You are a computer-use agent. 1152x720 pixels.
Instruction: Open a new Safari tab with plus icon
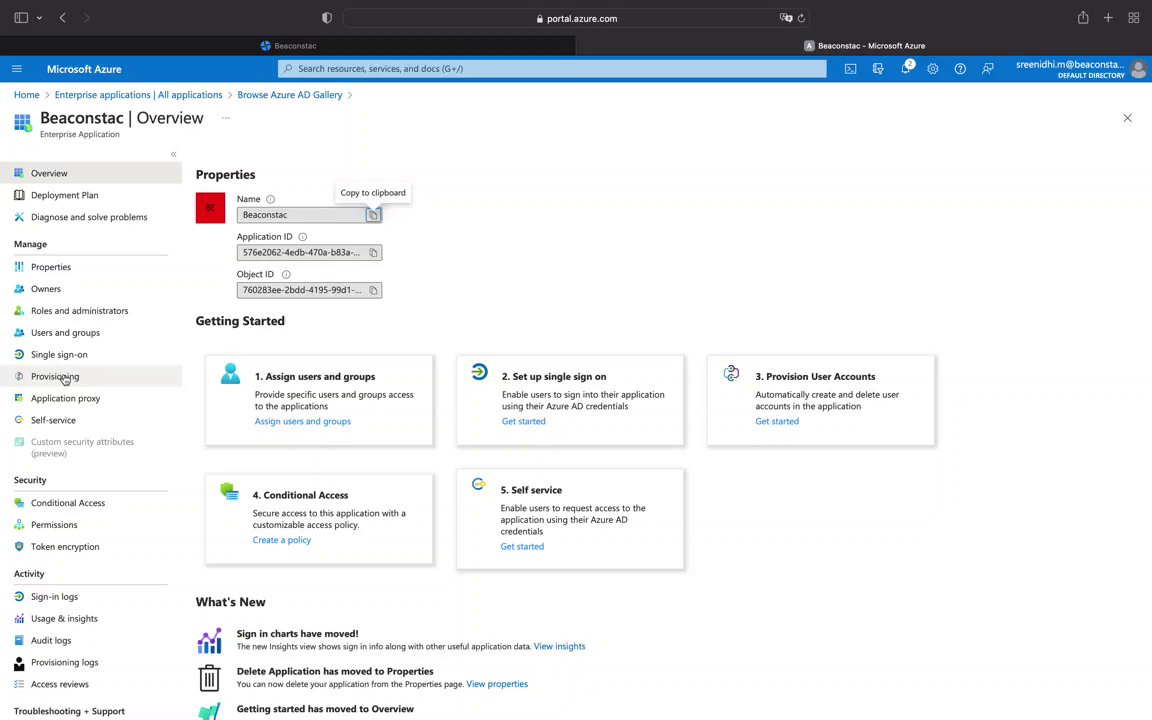(x=1108, y=18)
